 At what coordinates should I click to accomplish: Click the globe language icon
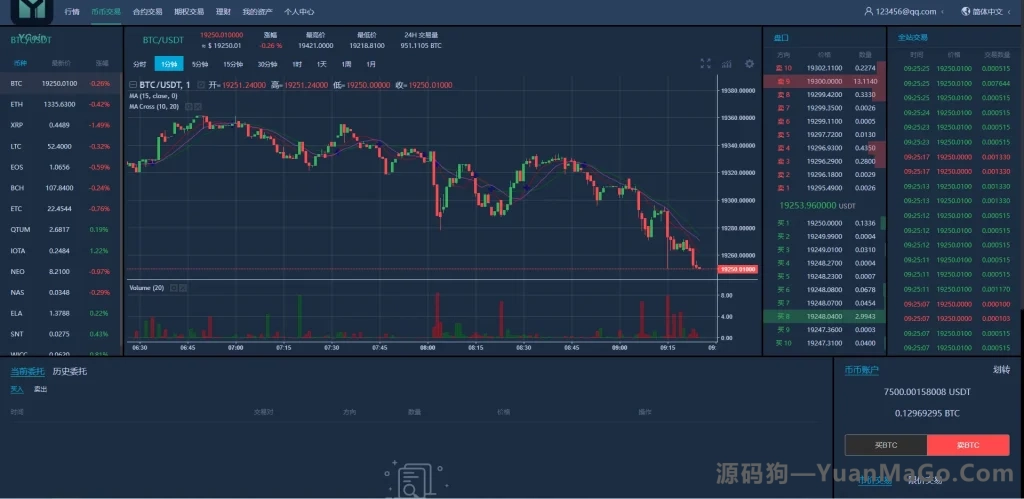coord(966,11)
